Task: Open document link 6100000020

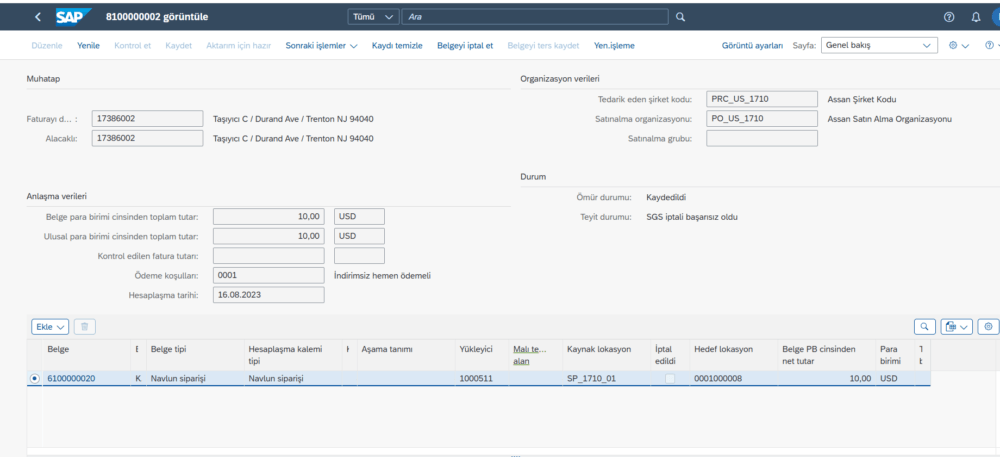Action: [x=71, y=379]
